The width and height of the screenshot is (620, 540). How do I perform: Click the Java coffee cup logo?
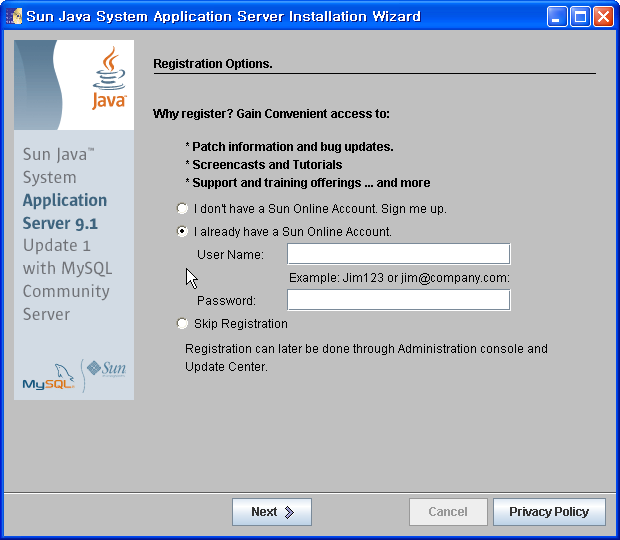[x=109, y=77]
